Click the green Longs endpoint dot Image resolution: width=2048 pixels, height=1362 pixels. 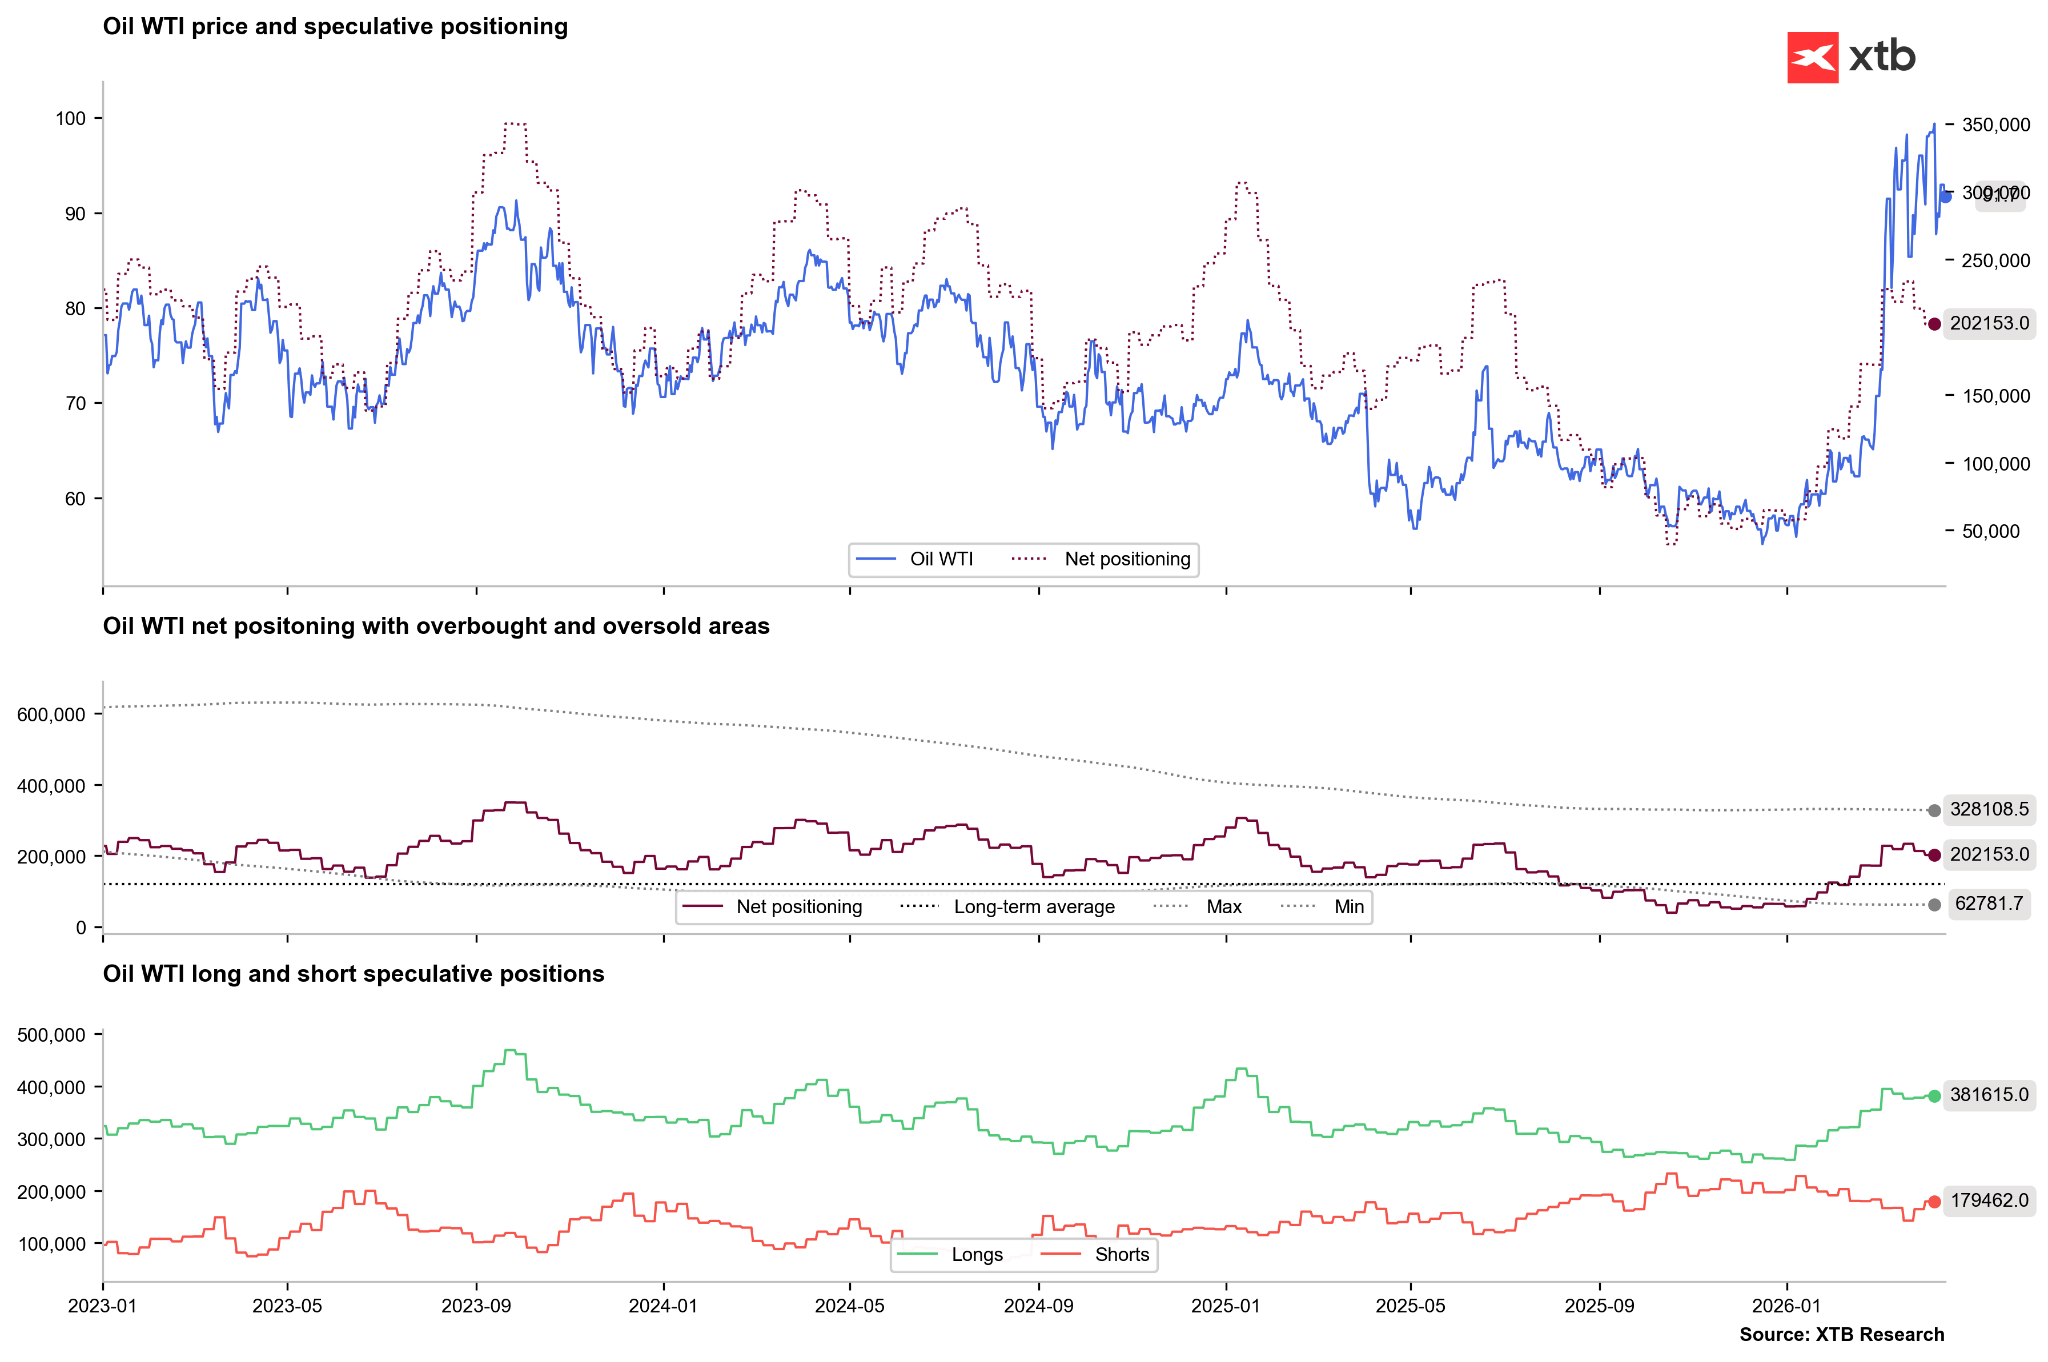pos(1935,1096)
